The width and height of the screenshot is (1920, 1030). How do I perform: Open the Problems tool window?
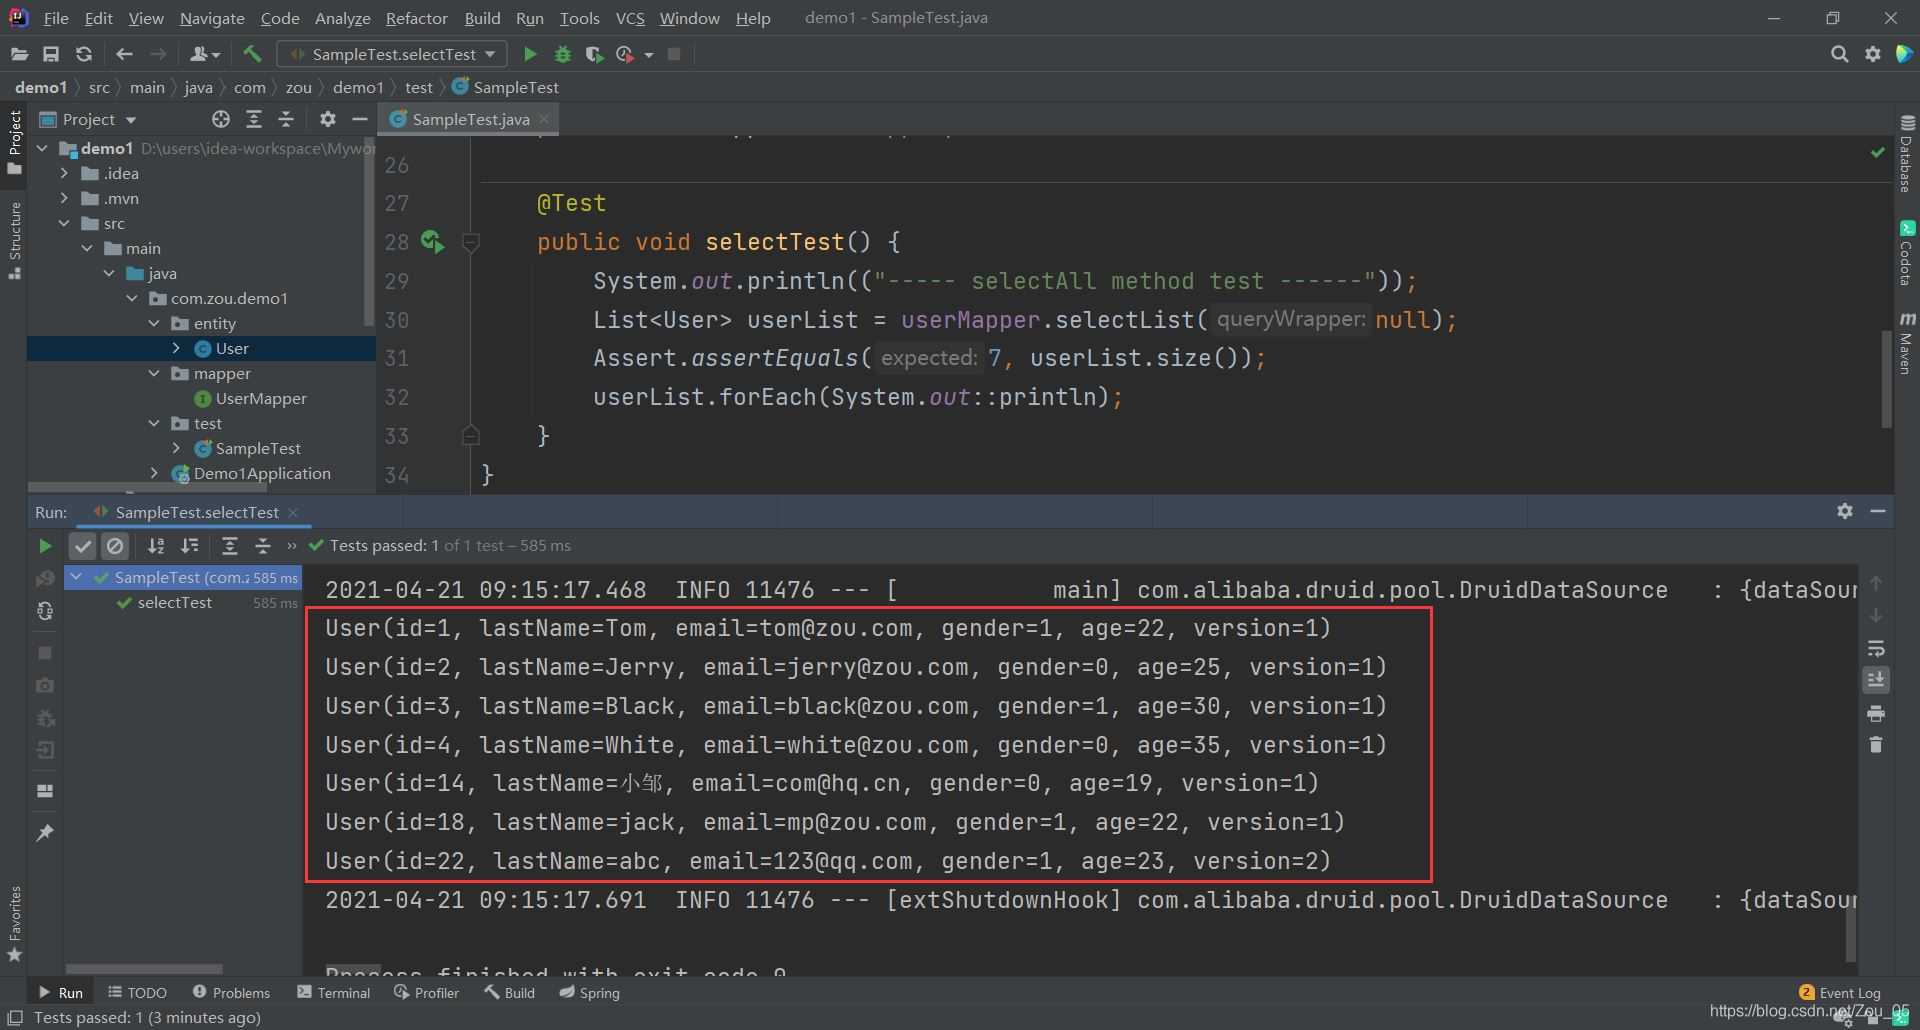tap(231, 993)
